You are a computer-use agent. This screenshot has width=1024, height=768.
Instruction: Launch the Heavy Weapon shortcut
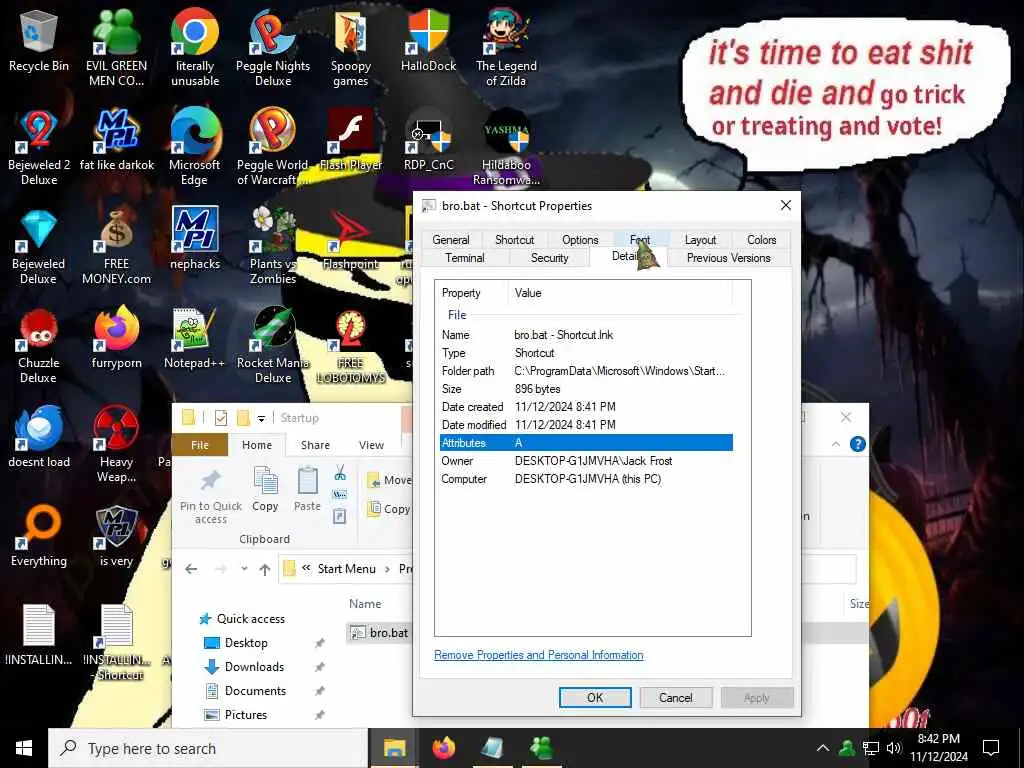pyautogui.click(x=116, y=444)
